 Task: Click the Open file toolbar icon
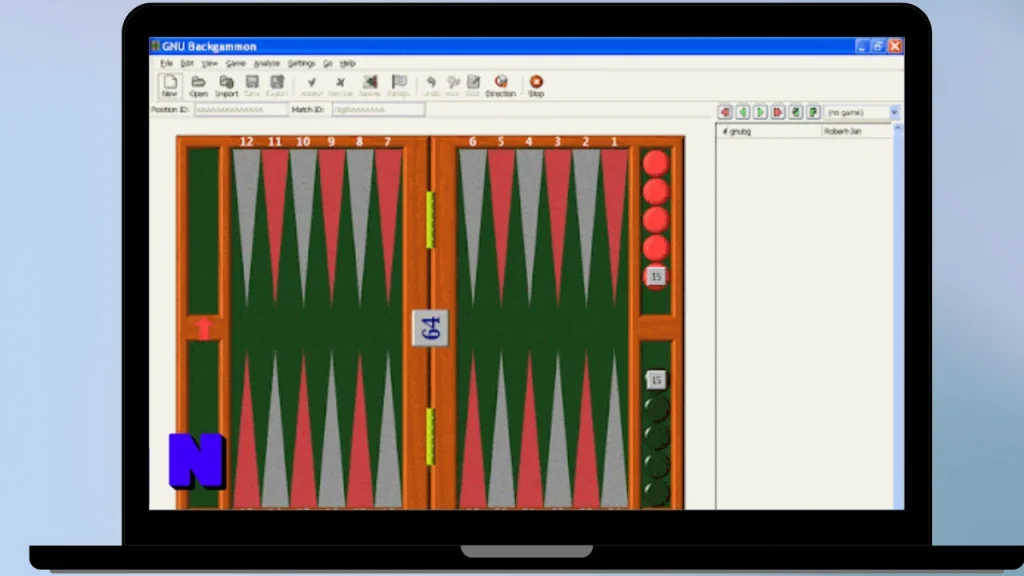tap(198, 86)
